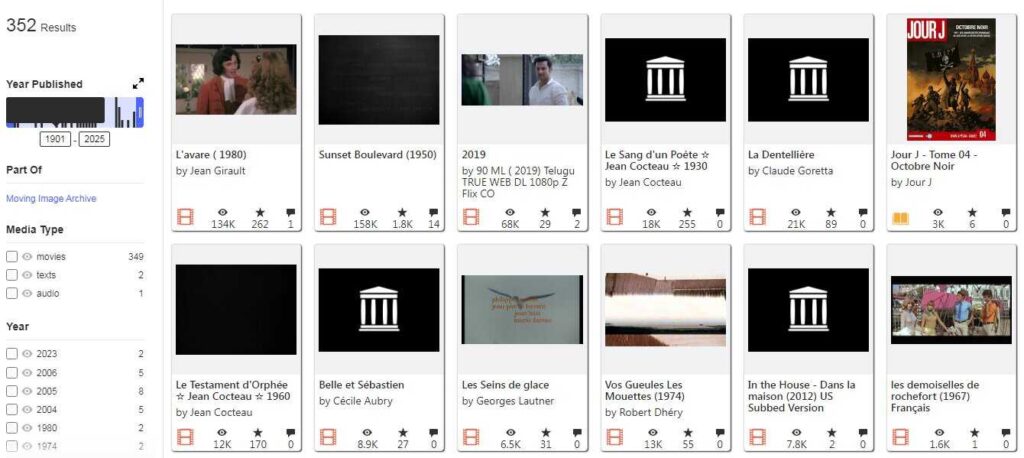Check the 1980 year filter

[12, 428]
